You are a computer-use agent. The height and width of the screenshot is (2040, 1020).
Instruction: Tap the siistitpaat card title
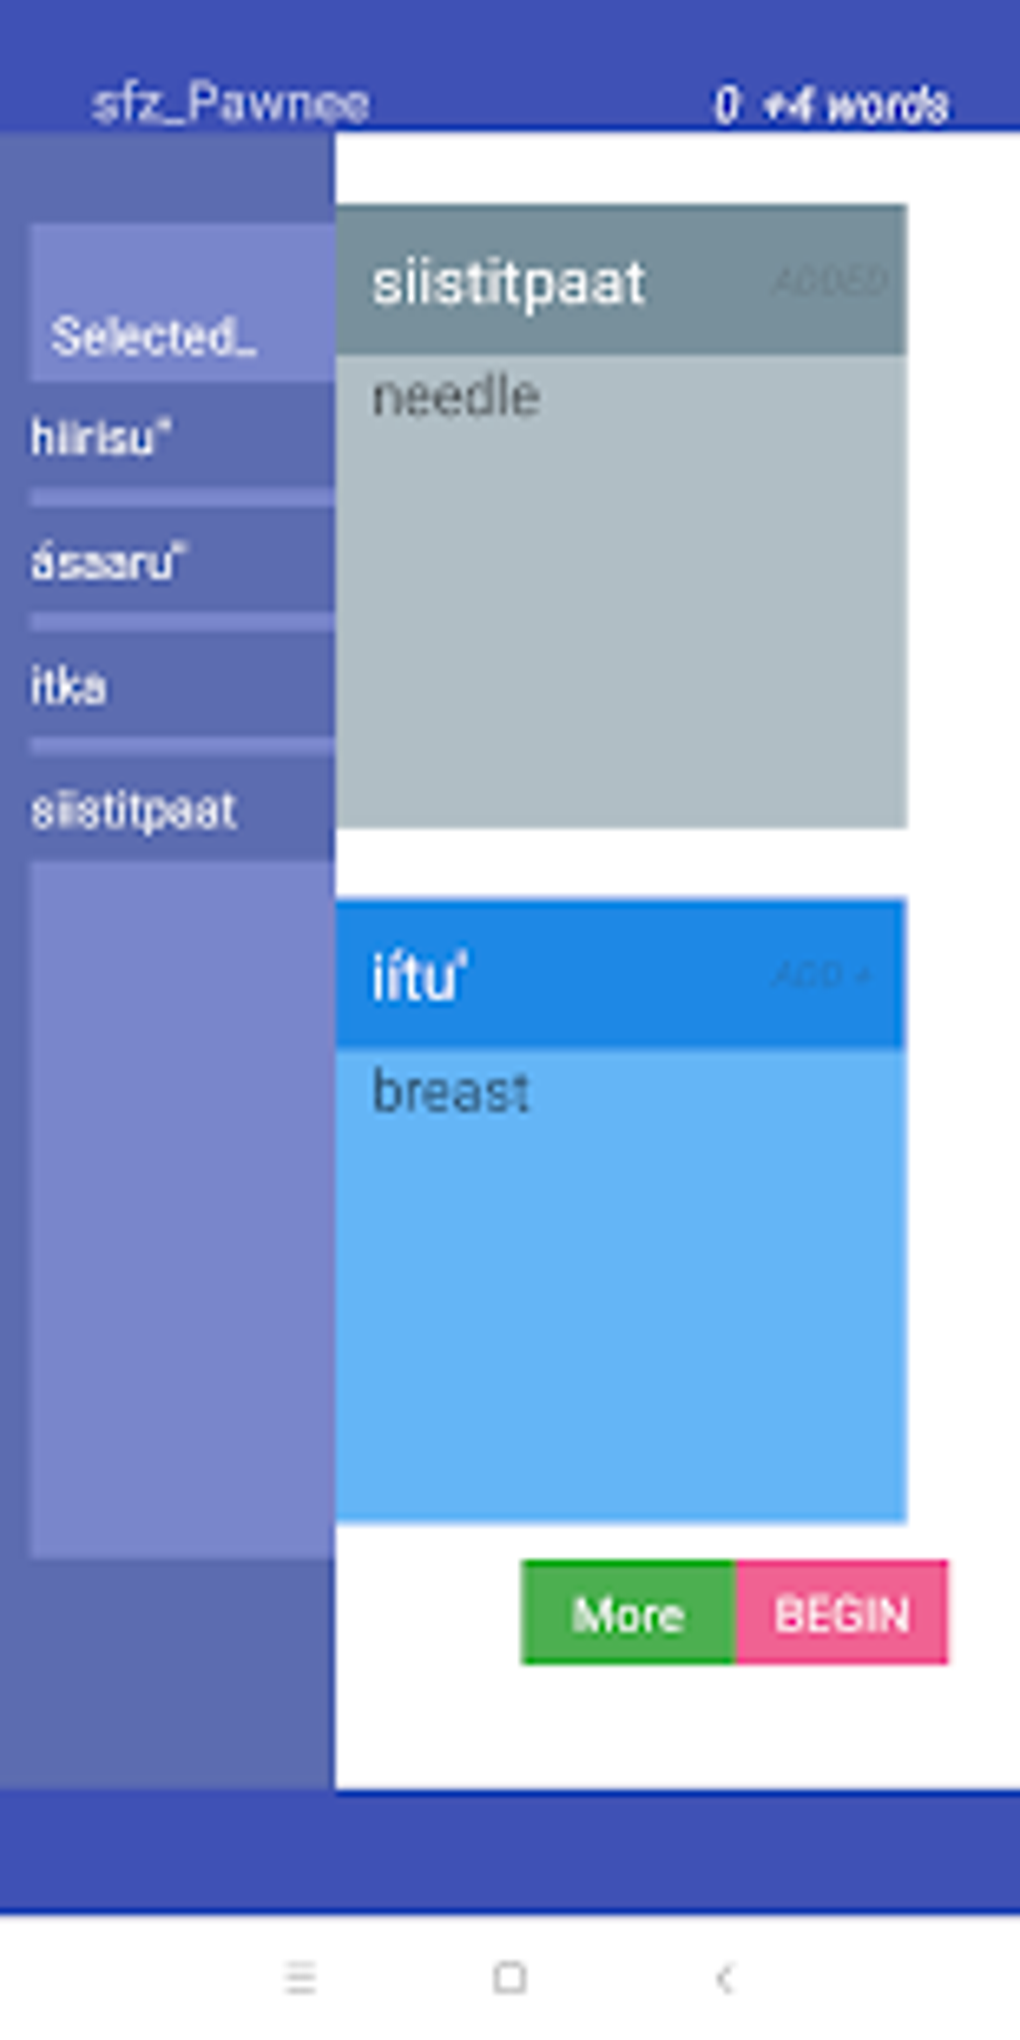point(508,283)
